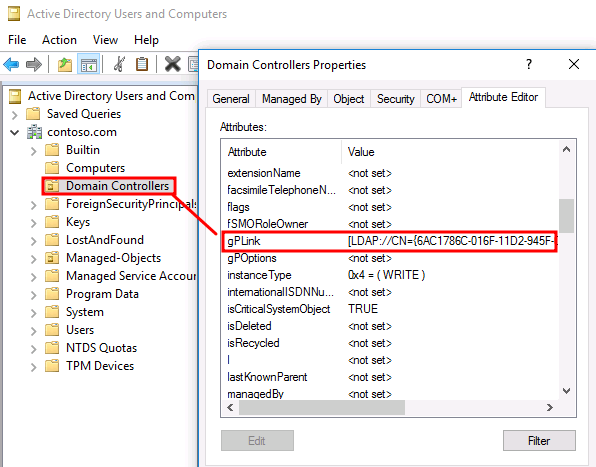Click the System folder icon
Image resolution: width=596 pixels, height=467 pixels.
(52, 312)
